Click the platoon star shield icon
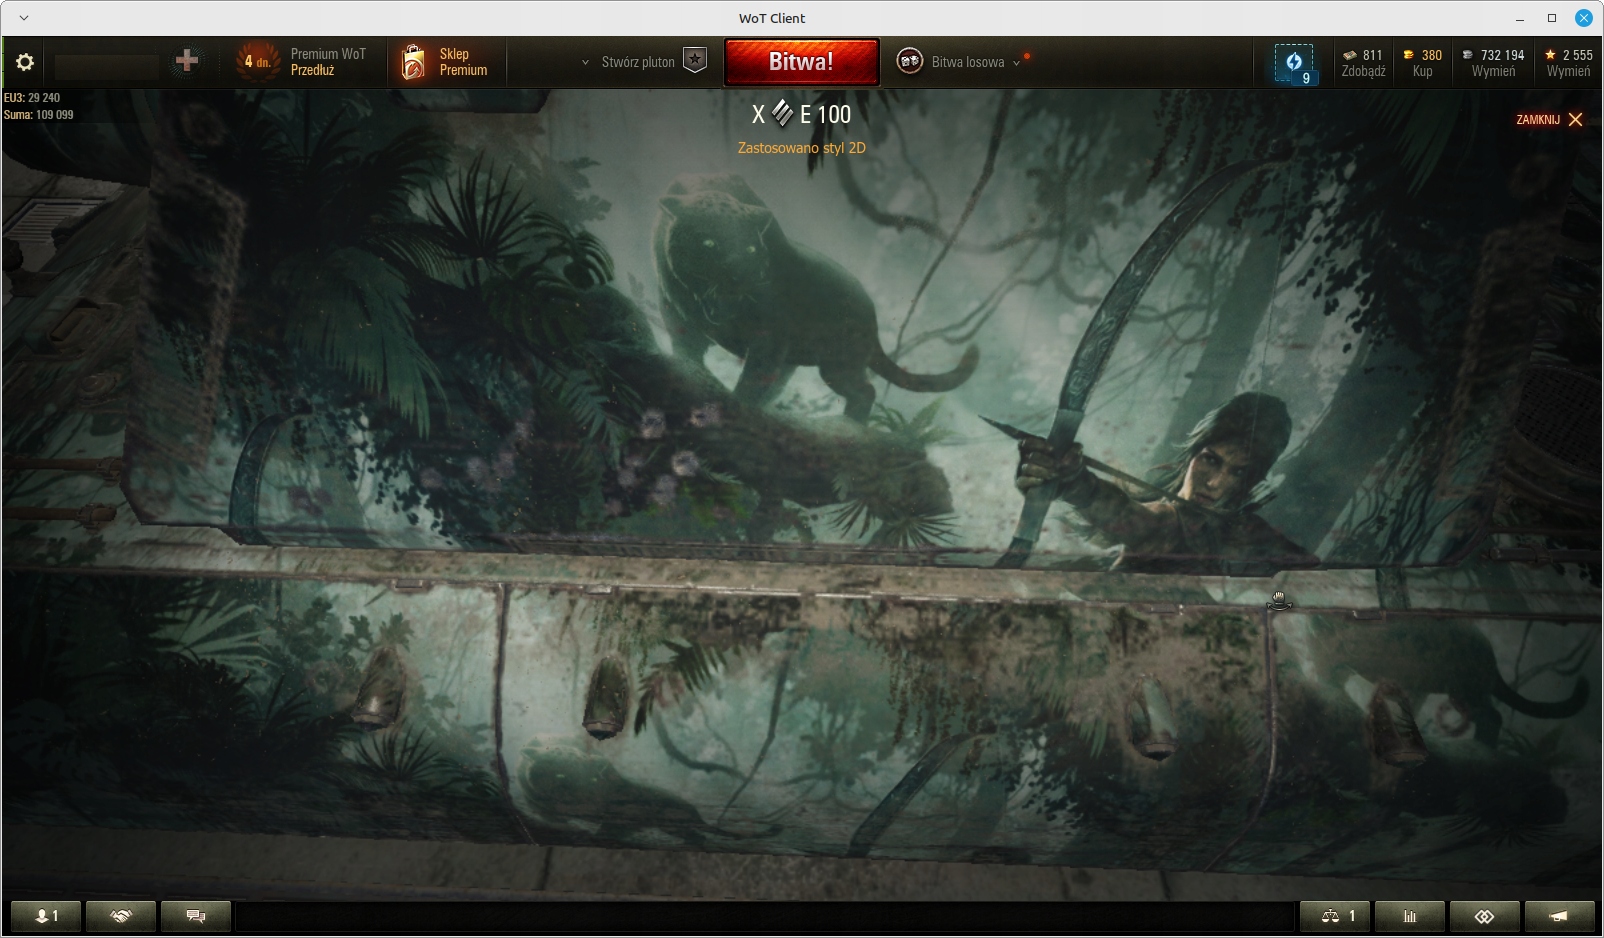 [695, 61]
